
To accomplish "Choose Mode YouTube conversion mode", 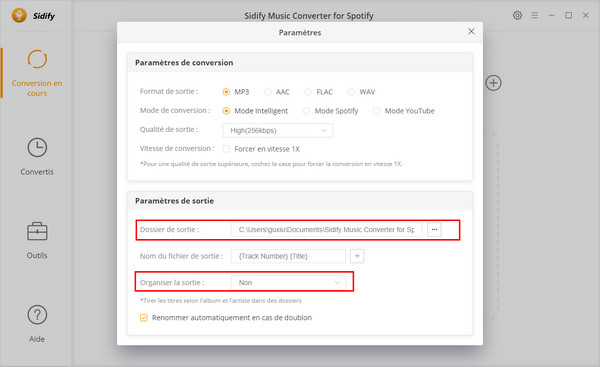I will 377,111.
